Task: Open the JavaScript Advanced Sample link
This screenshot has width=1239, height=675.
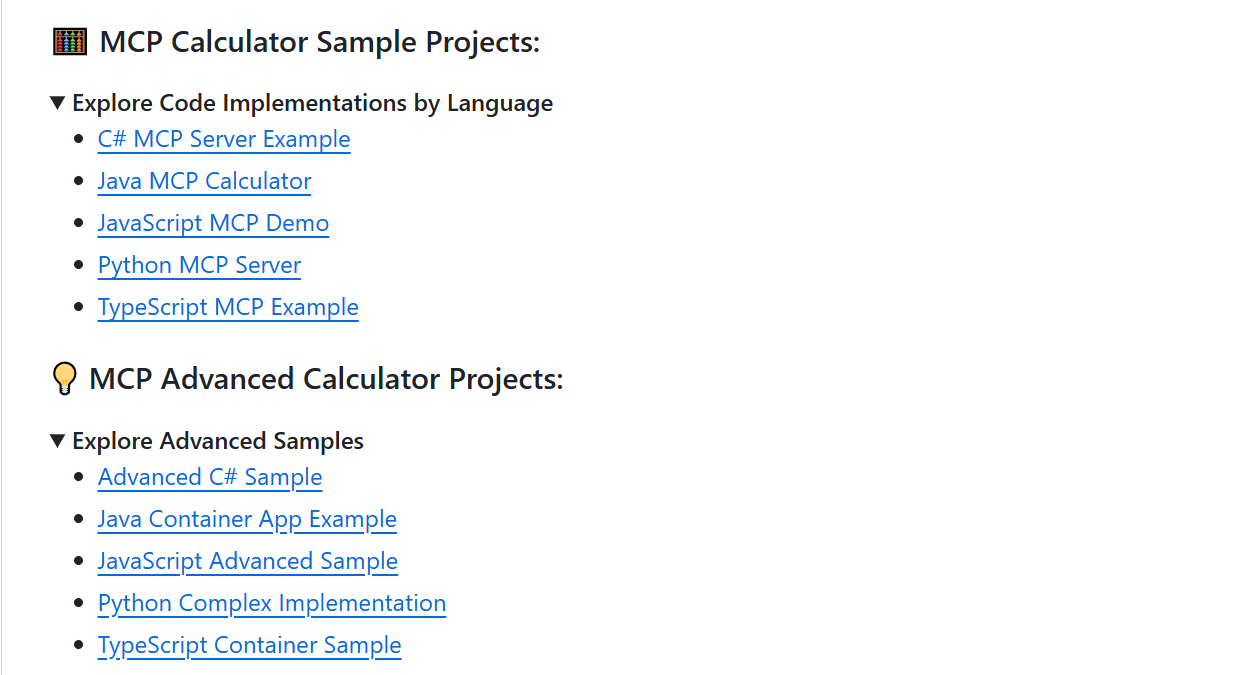Action: tap(248, 561)
